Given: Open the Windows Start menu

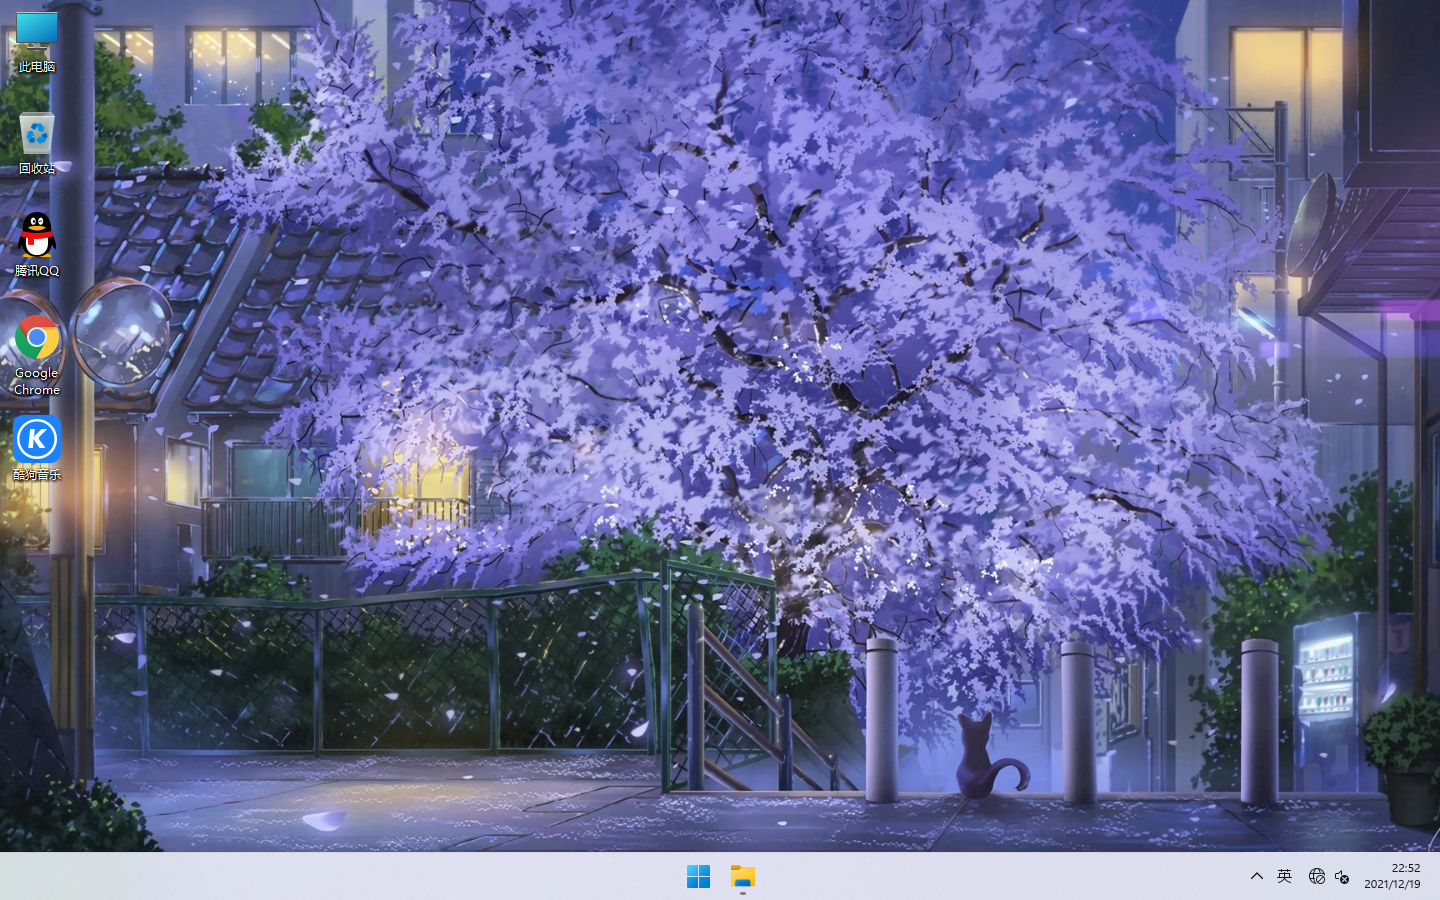Looking at the screenshot, I should [698, 877].
